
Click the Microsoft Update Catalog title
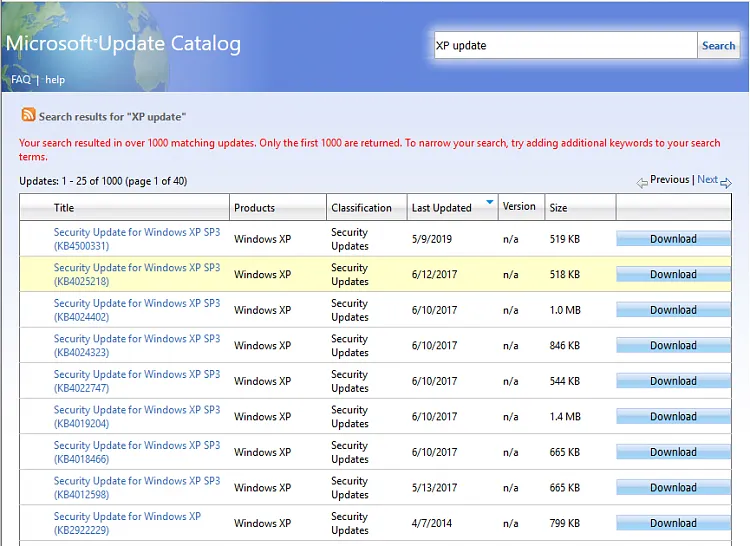coord(123,44)
